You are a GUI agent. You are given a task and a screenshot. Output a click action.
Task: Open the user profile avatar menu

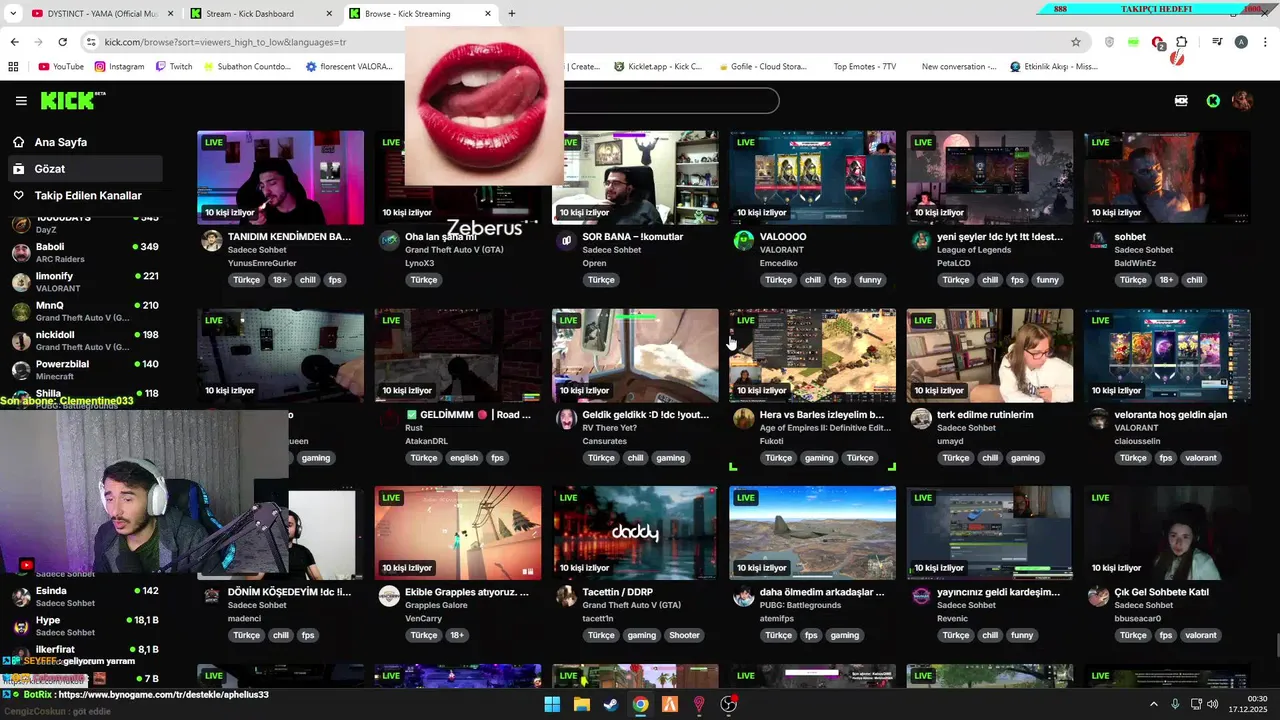tap(1242, 101)
